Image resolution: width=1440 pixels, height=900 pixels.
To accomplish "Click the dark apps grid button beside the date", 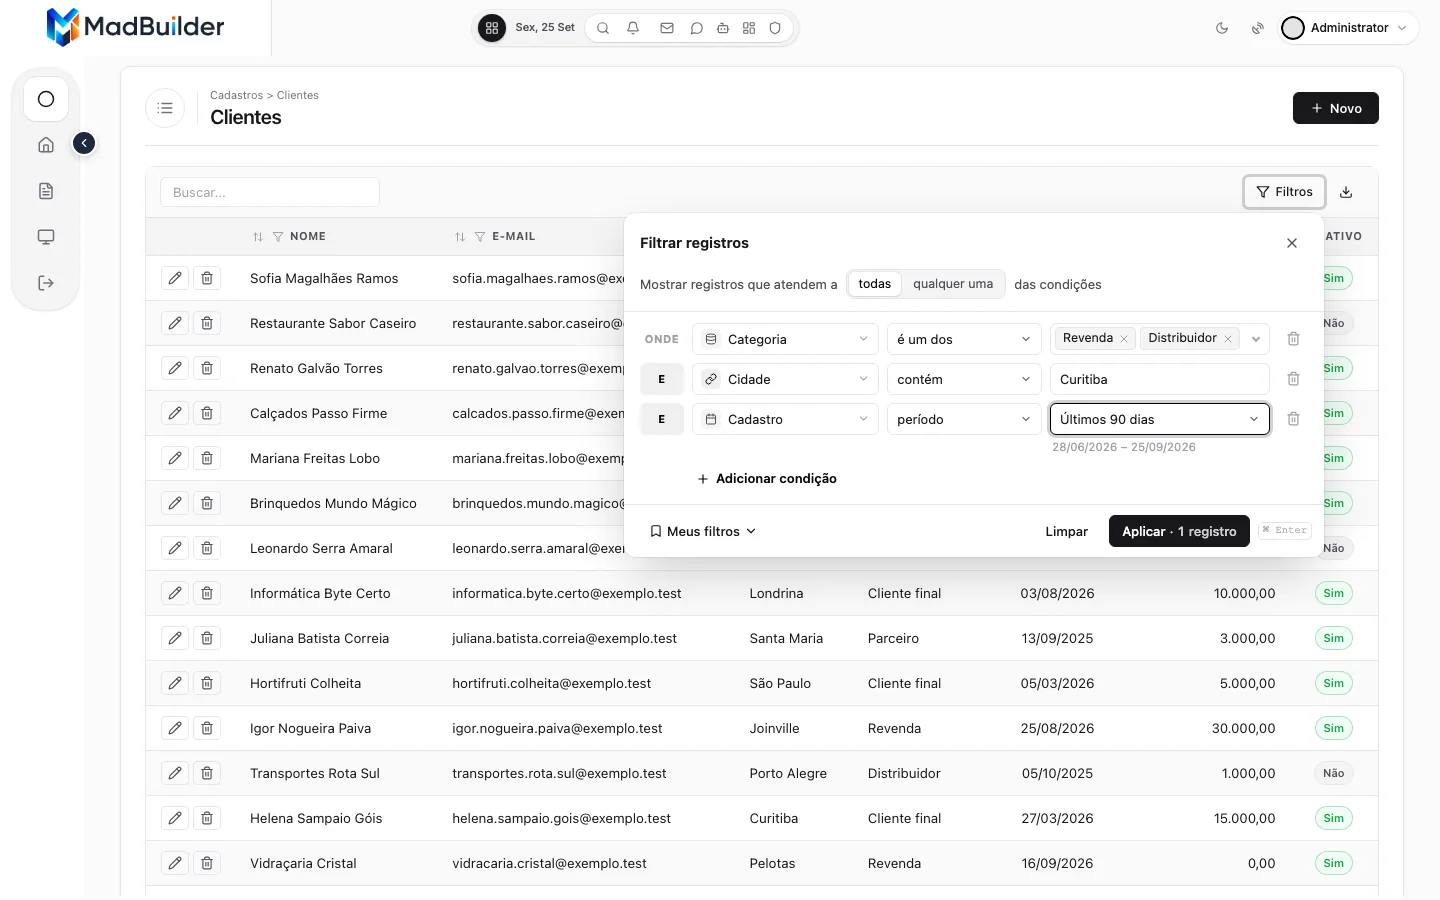I will [492, 28].
